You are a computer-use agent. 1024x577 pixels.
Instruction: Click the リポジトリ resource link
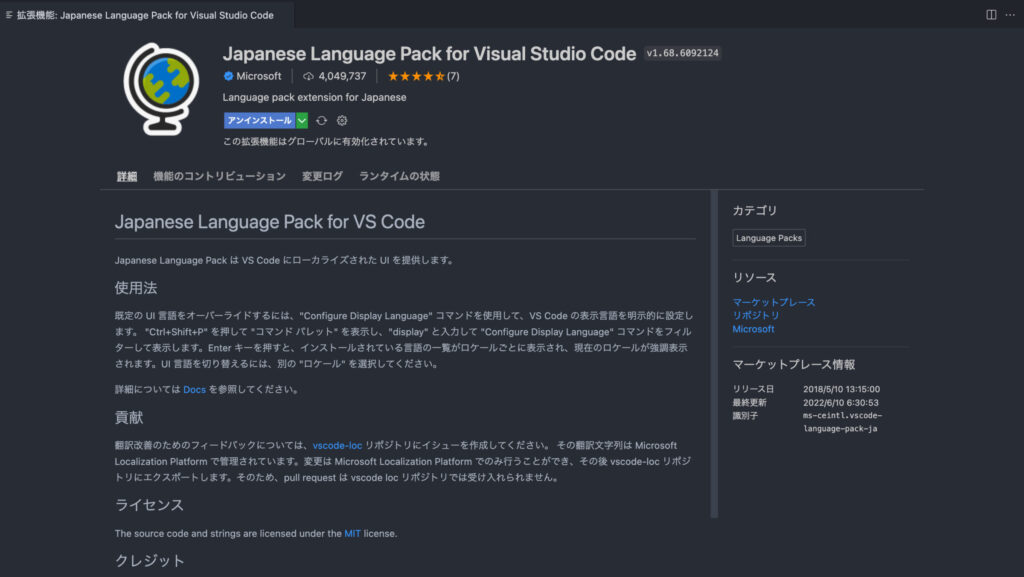pos(756,315)
